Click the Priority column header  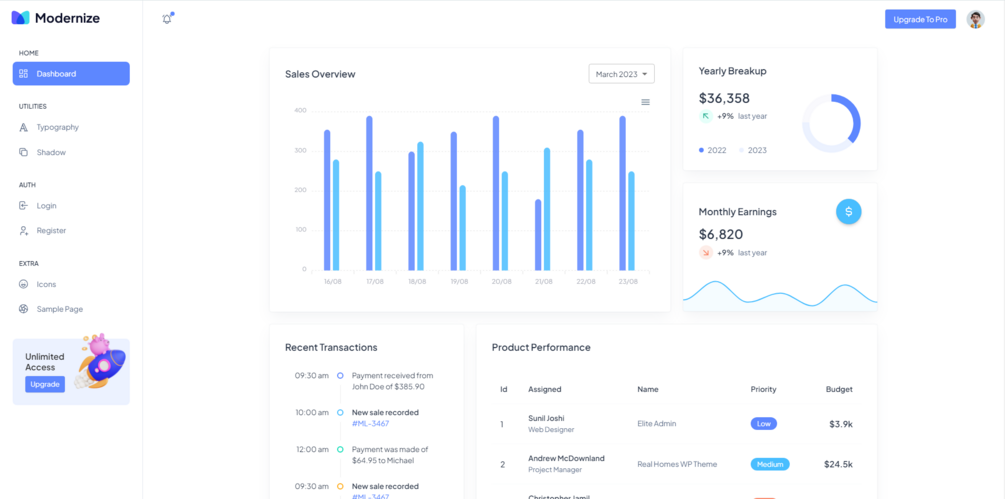pyautogui.click(x=763, y=389)
